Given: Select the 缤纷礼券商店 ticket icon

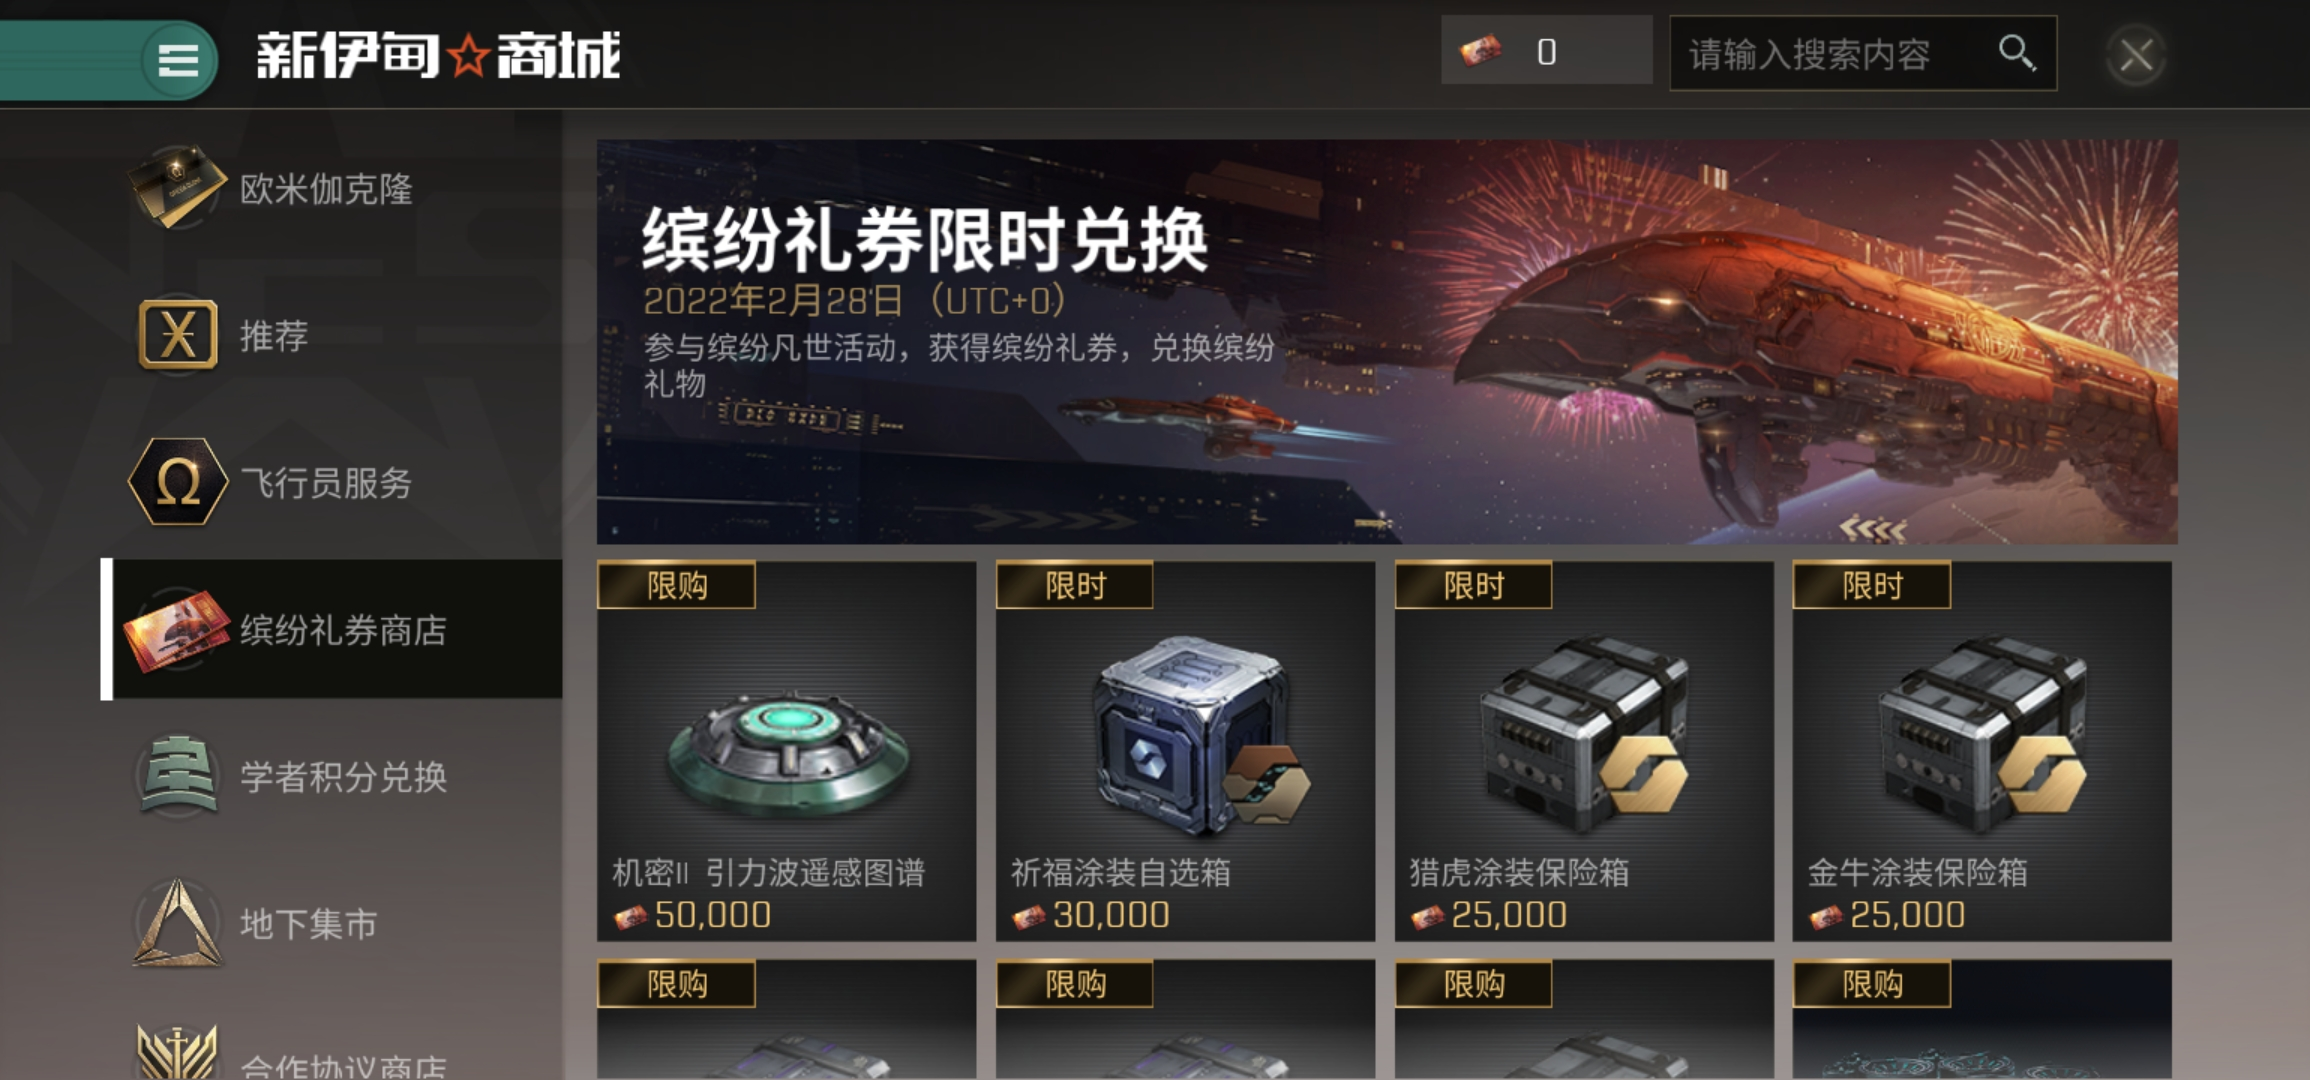Looking at the screenshot, I should [177, 629].
